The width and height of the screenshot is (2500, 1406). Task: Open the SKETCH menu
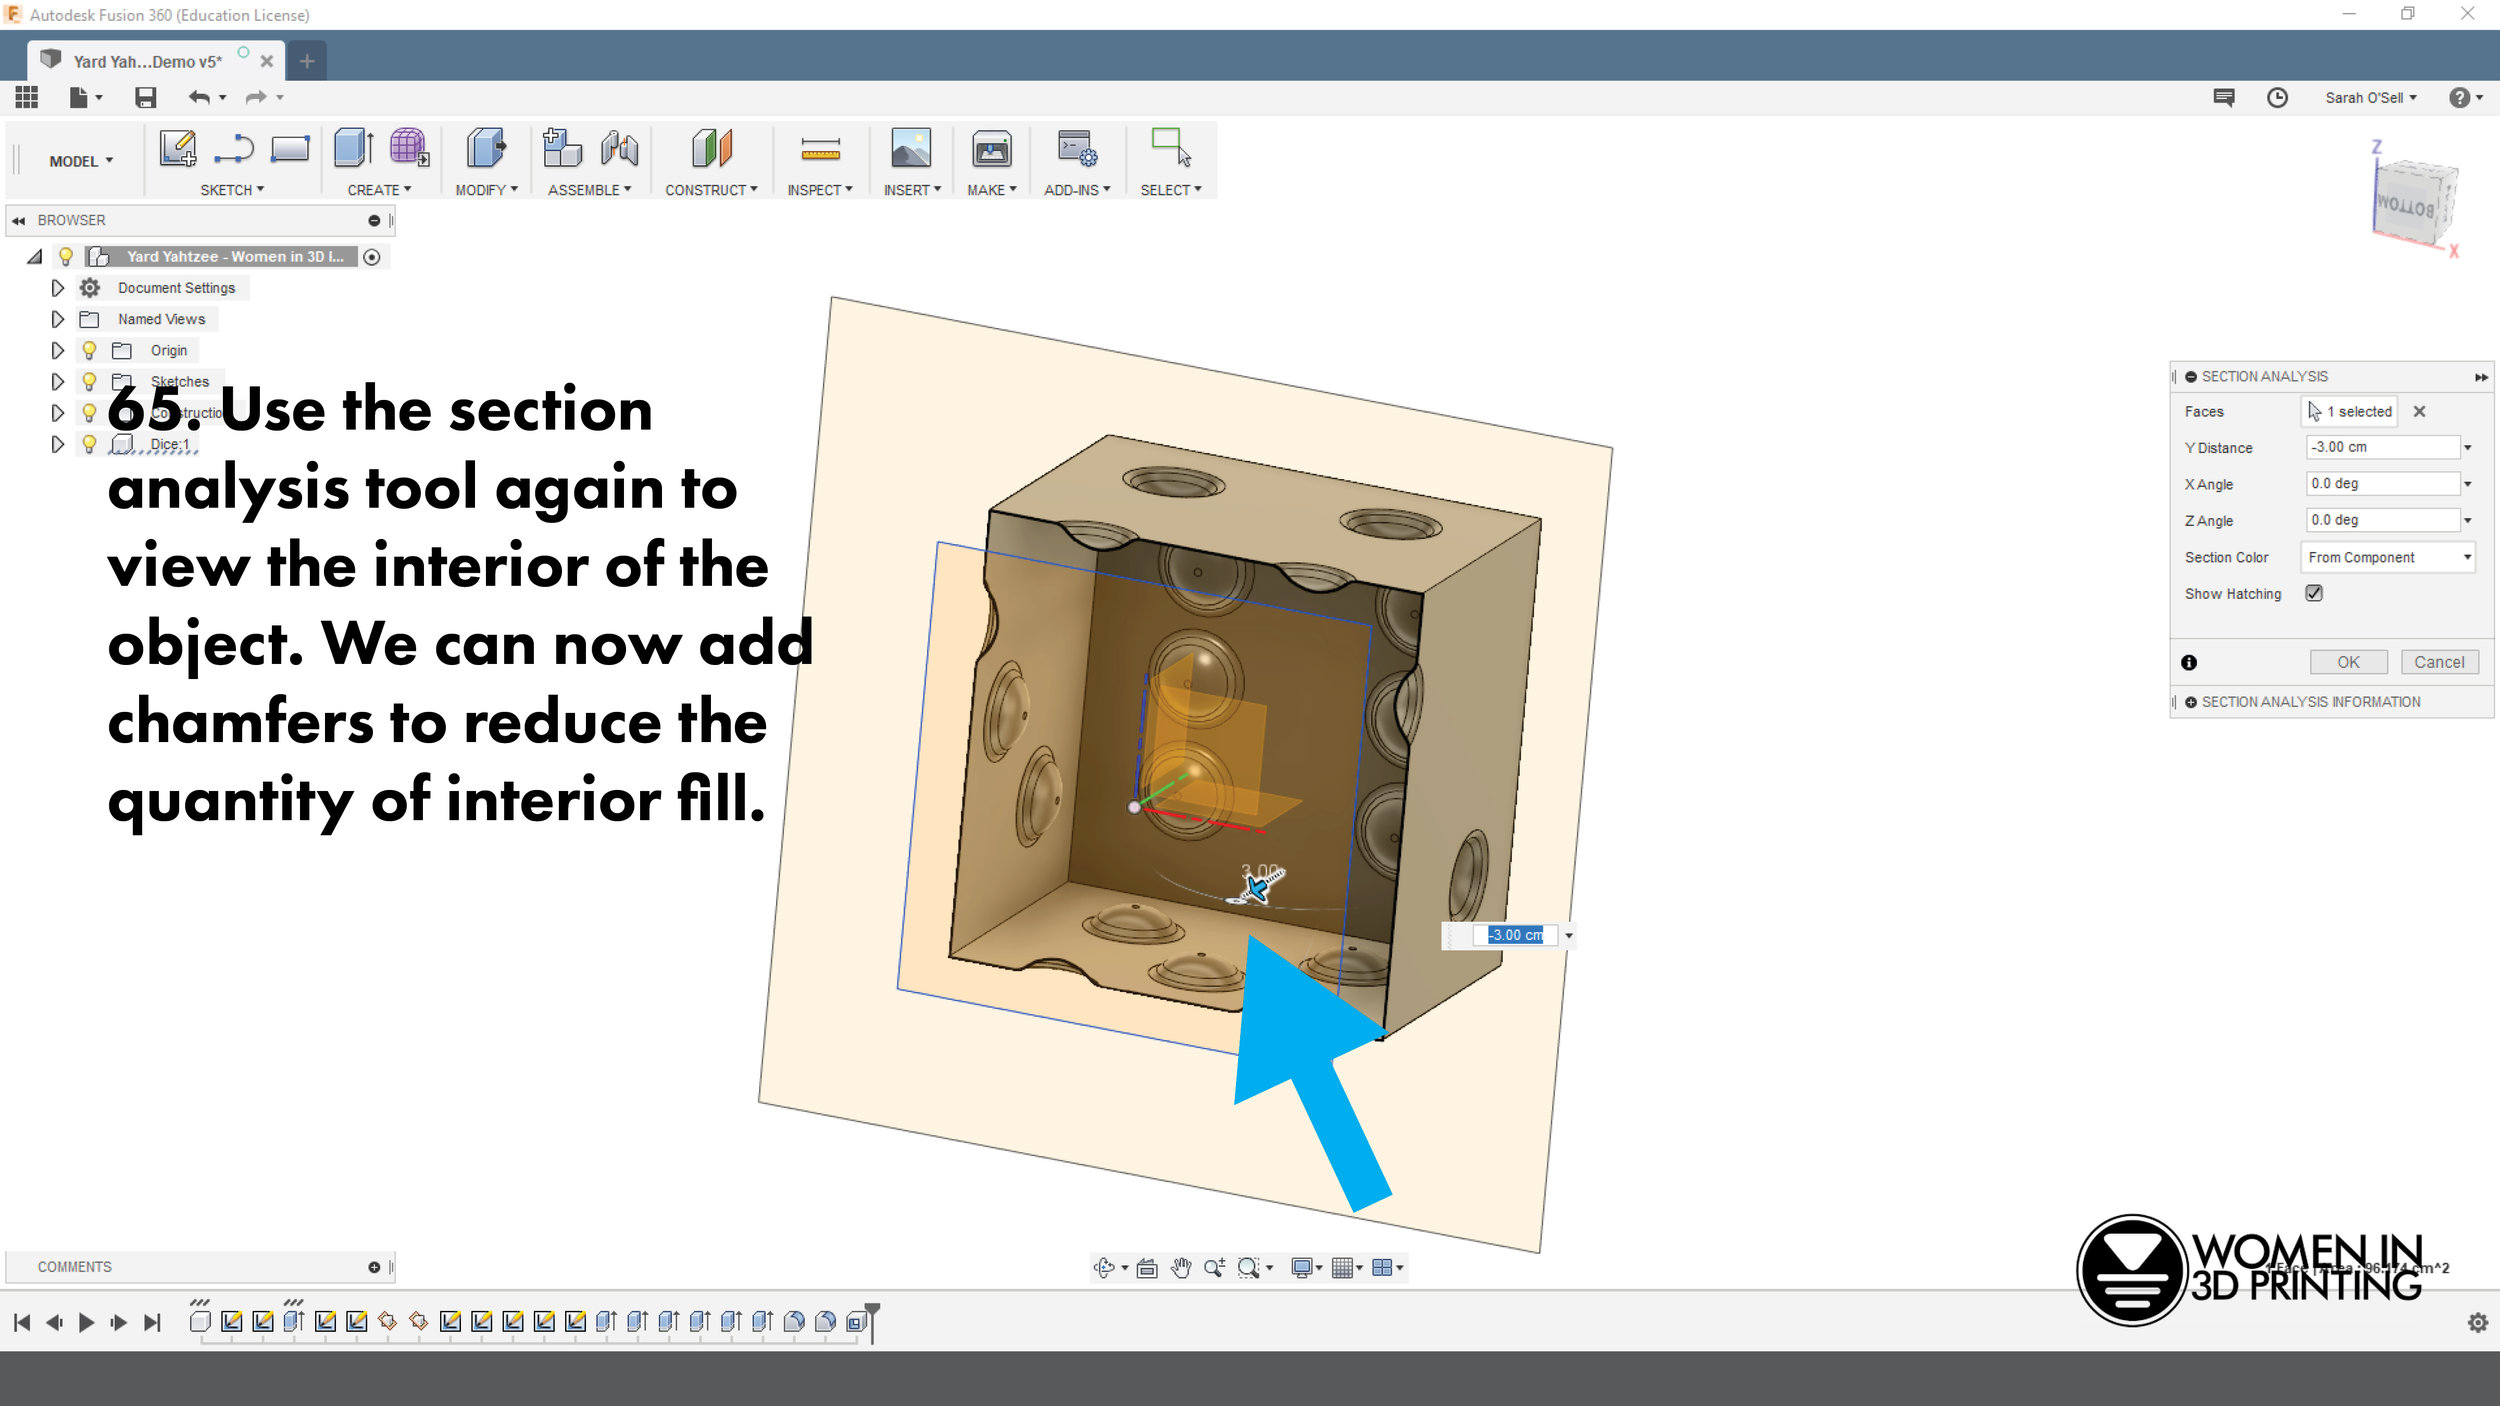232,190
